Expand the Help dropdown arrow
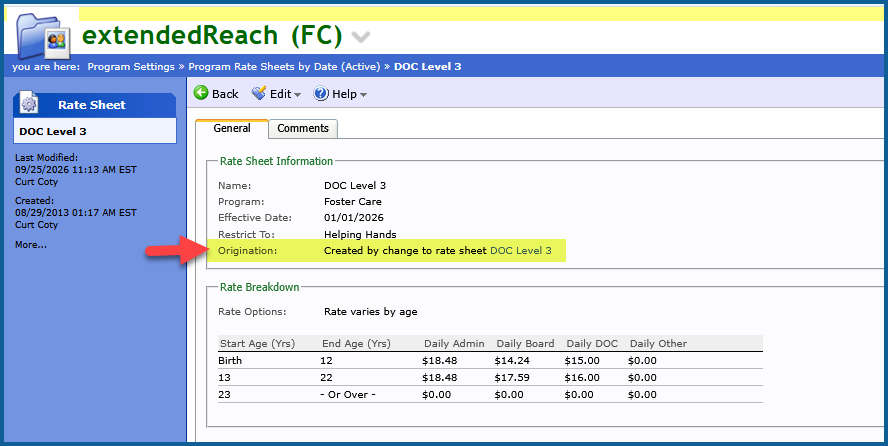888x446 pixels. [x=364, y=95]
